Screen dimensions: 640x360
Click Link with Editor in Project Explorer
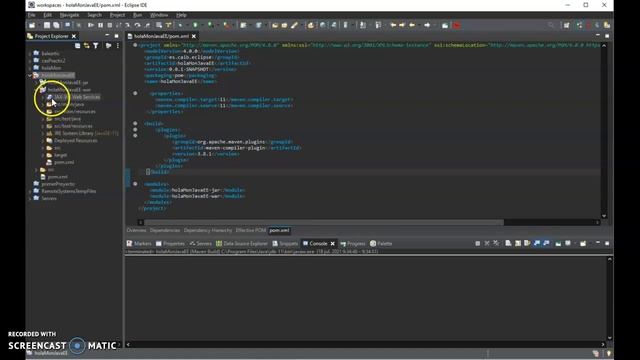pos(87,46)
